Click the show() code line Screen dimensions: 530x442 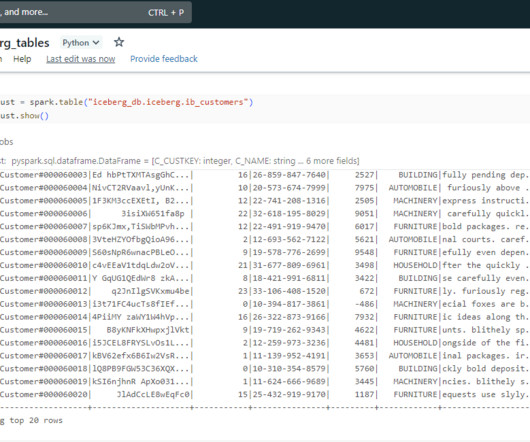24,116
